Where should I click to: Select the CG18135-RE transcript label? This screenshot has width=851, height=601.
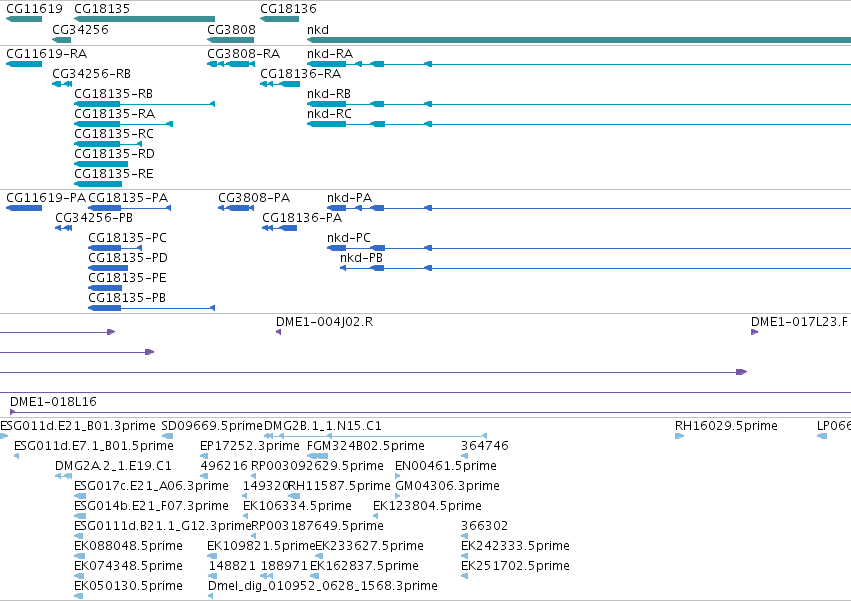pos(114,174)
